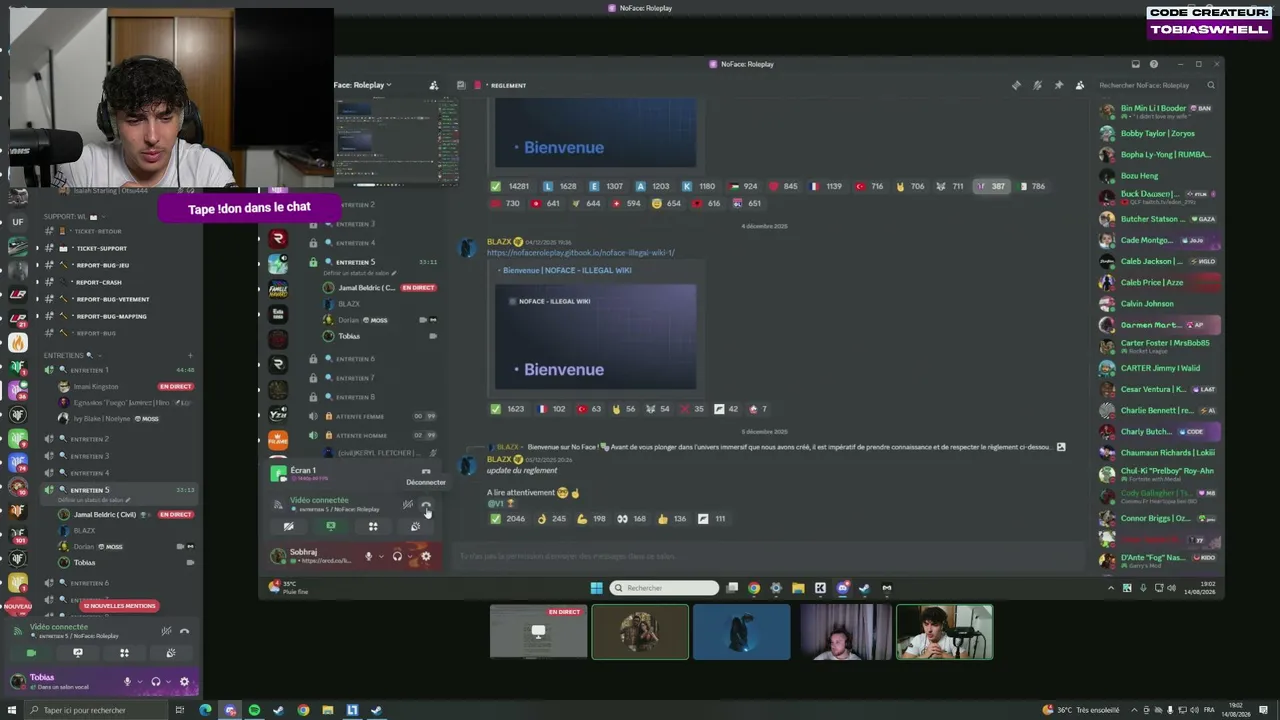Open Sobhraj's microphone options dropdown arrow
The height and width of the screenshot is (720, 1280).
coord(380,556)
